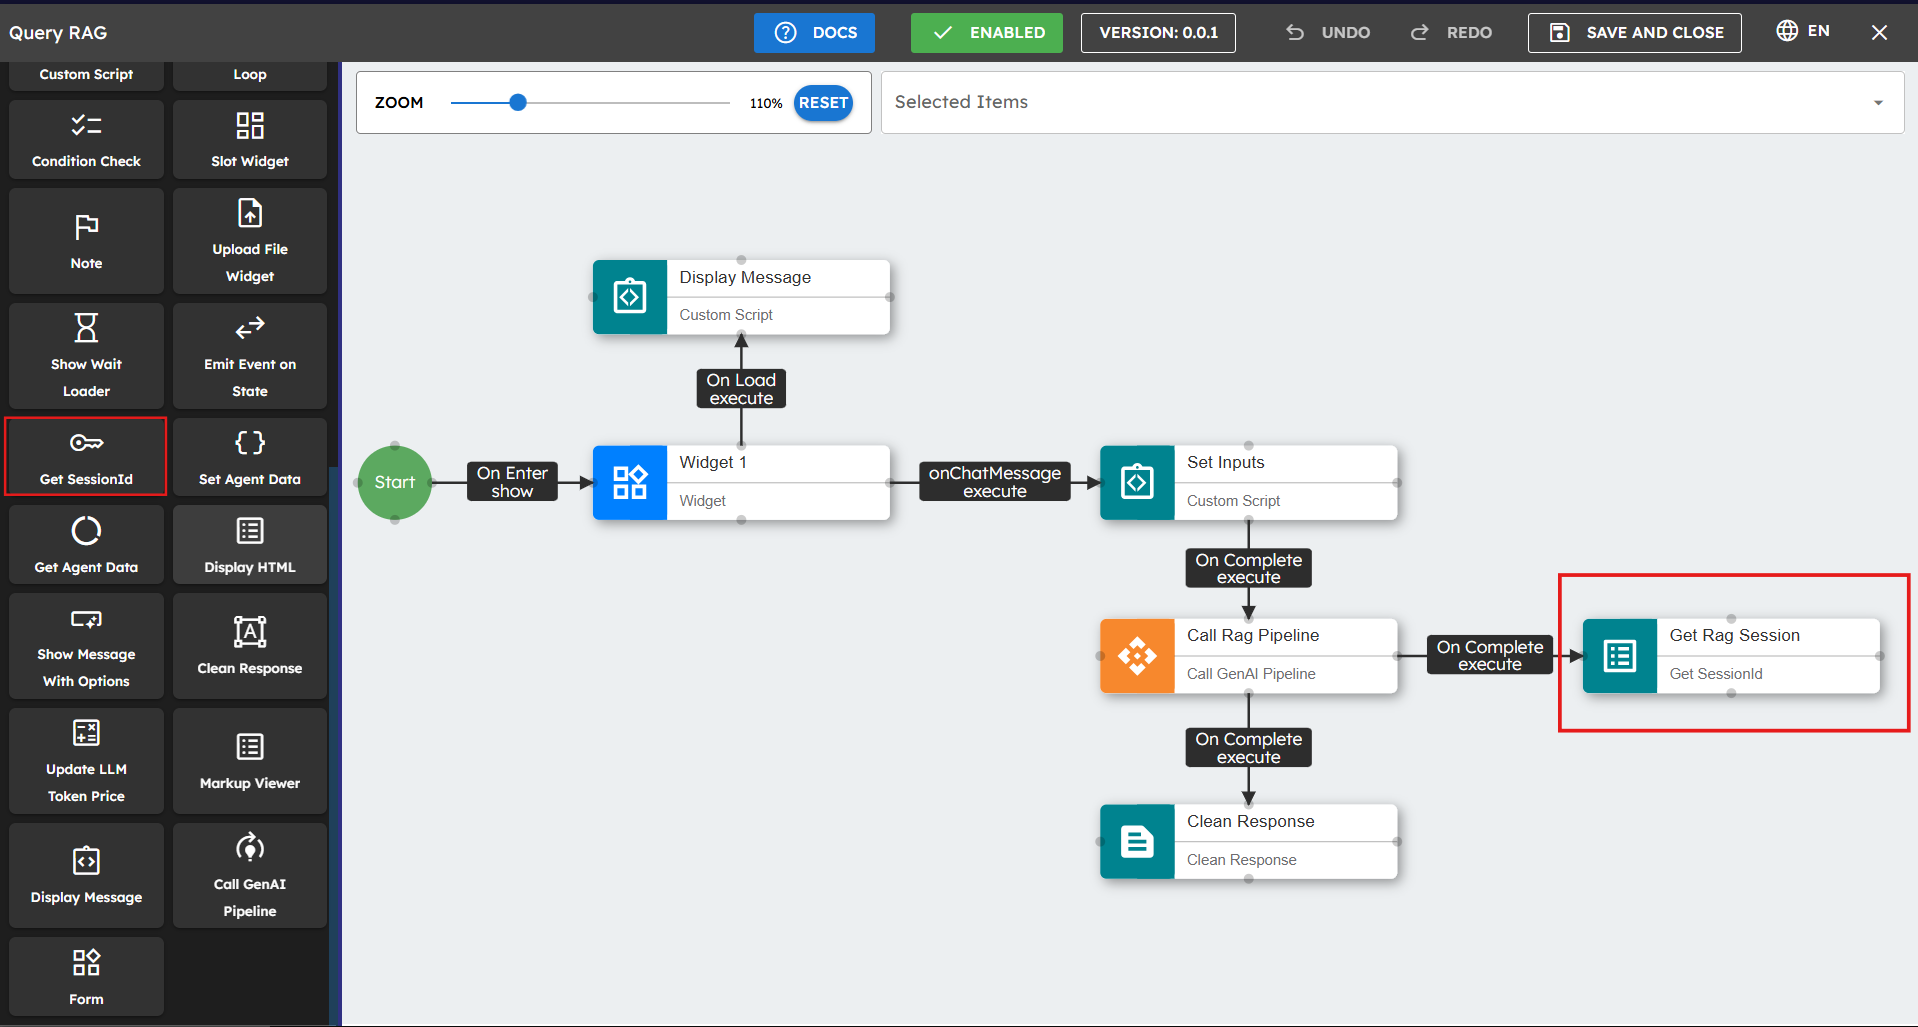Open the VERSION: 0.0.1 selector
Image resolution: width=1918 pixels, height=1027 pixels.
click(x=1157, y=32)
